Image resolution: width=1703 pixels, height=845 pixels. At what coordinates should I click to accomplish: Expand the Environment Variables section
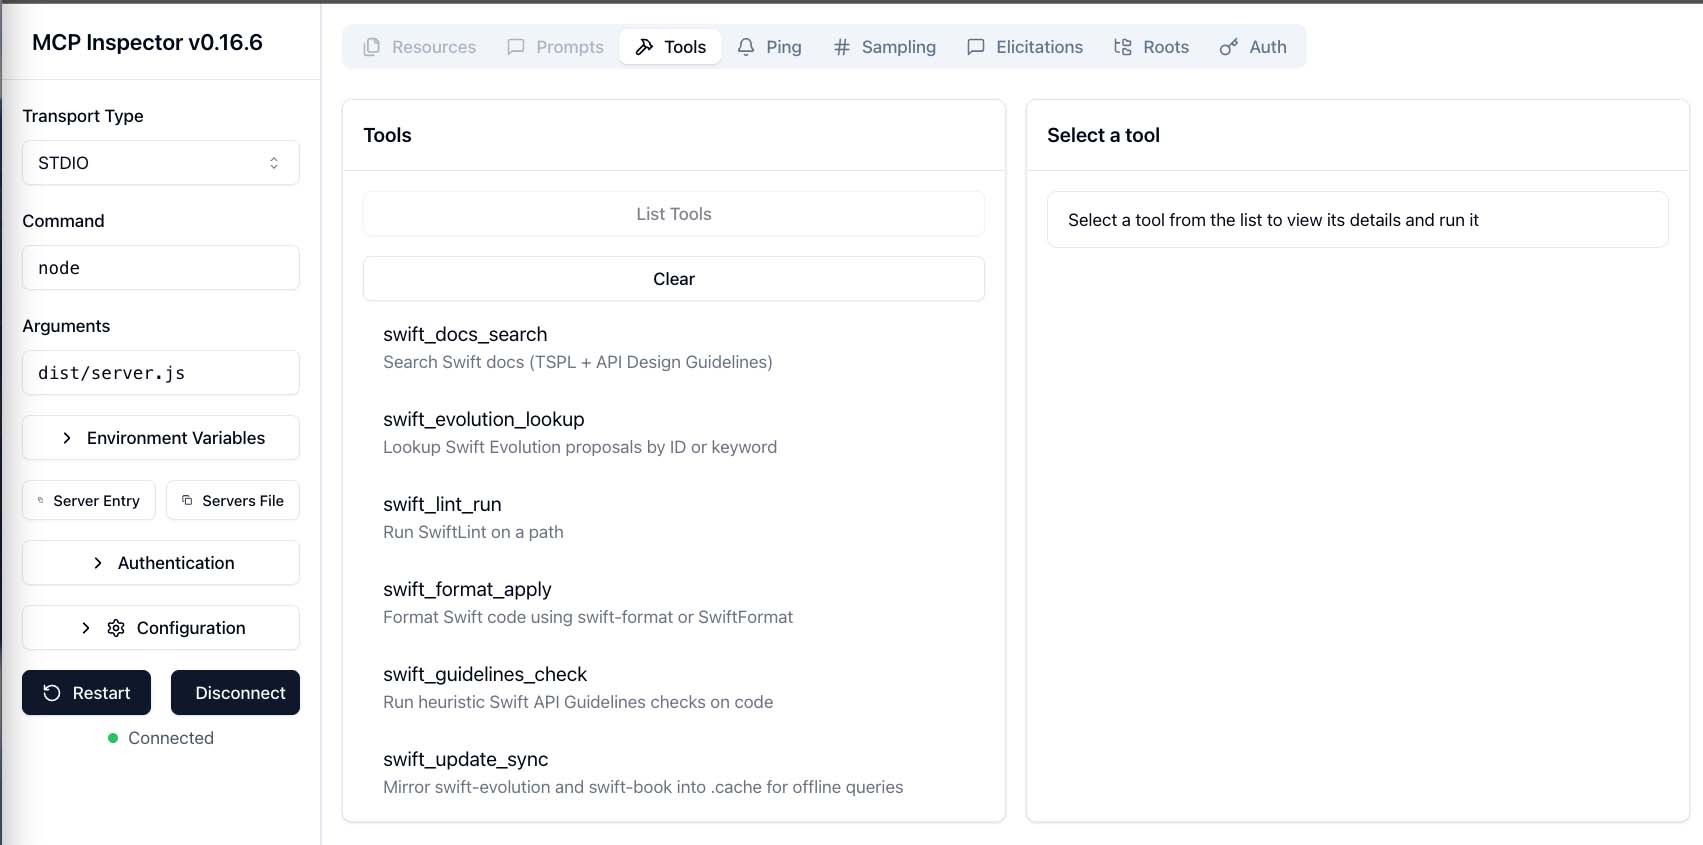[x=160, y=438]
